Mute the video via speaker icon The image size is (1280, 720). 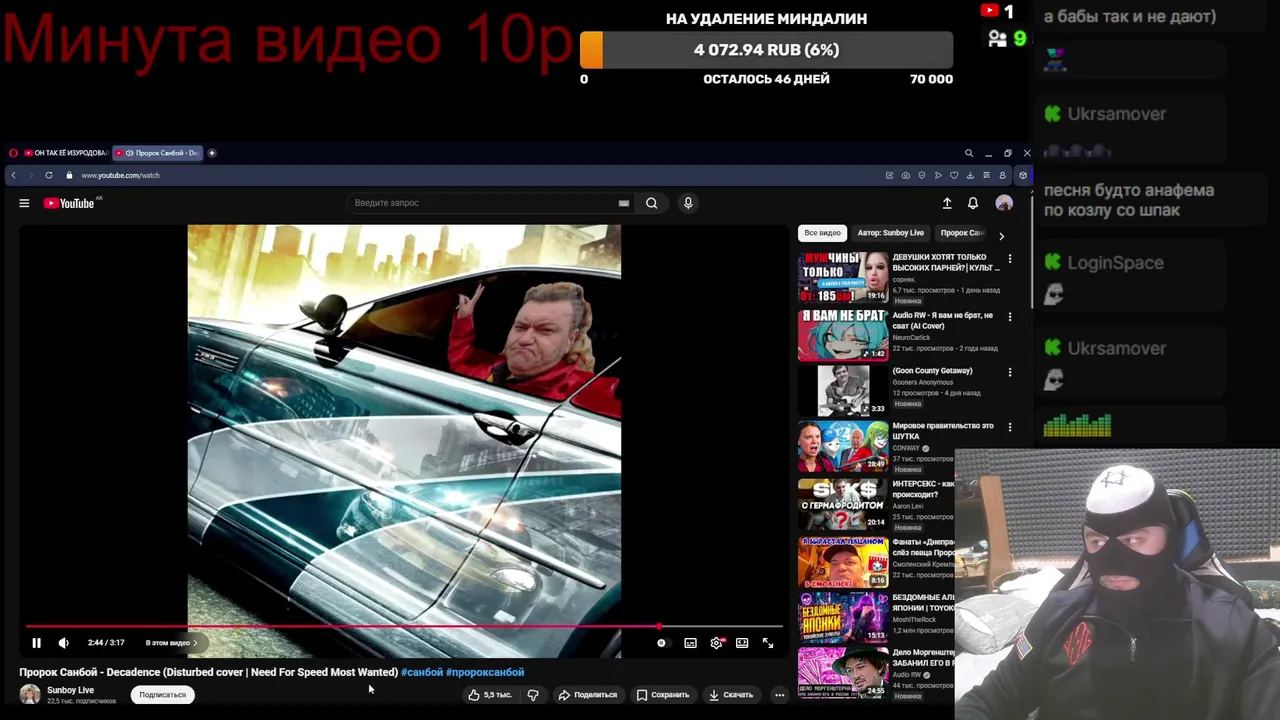pyautogui.click(x=63, y=643)
